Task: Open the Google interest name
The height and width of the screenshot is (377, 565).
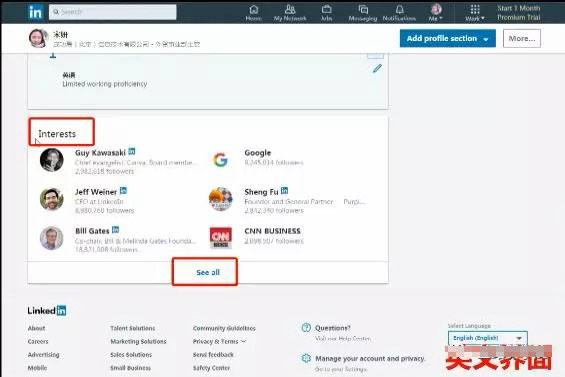Action: tap(258, 153)
